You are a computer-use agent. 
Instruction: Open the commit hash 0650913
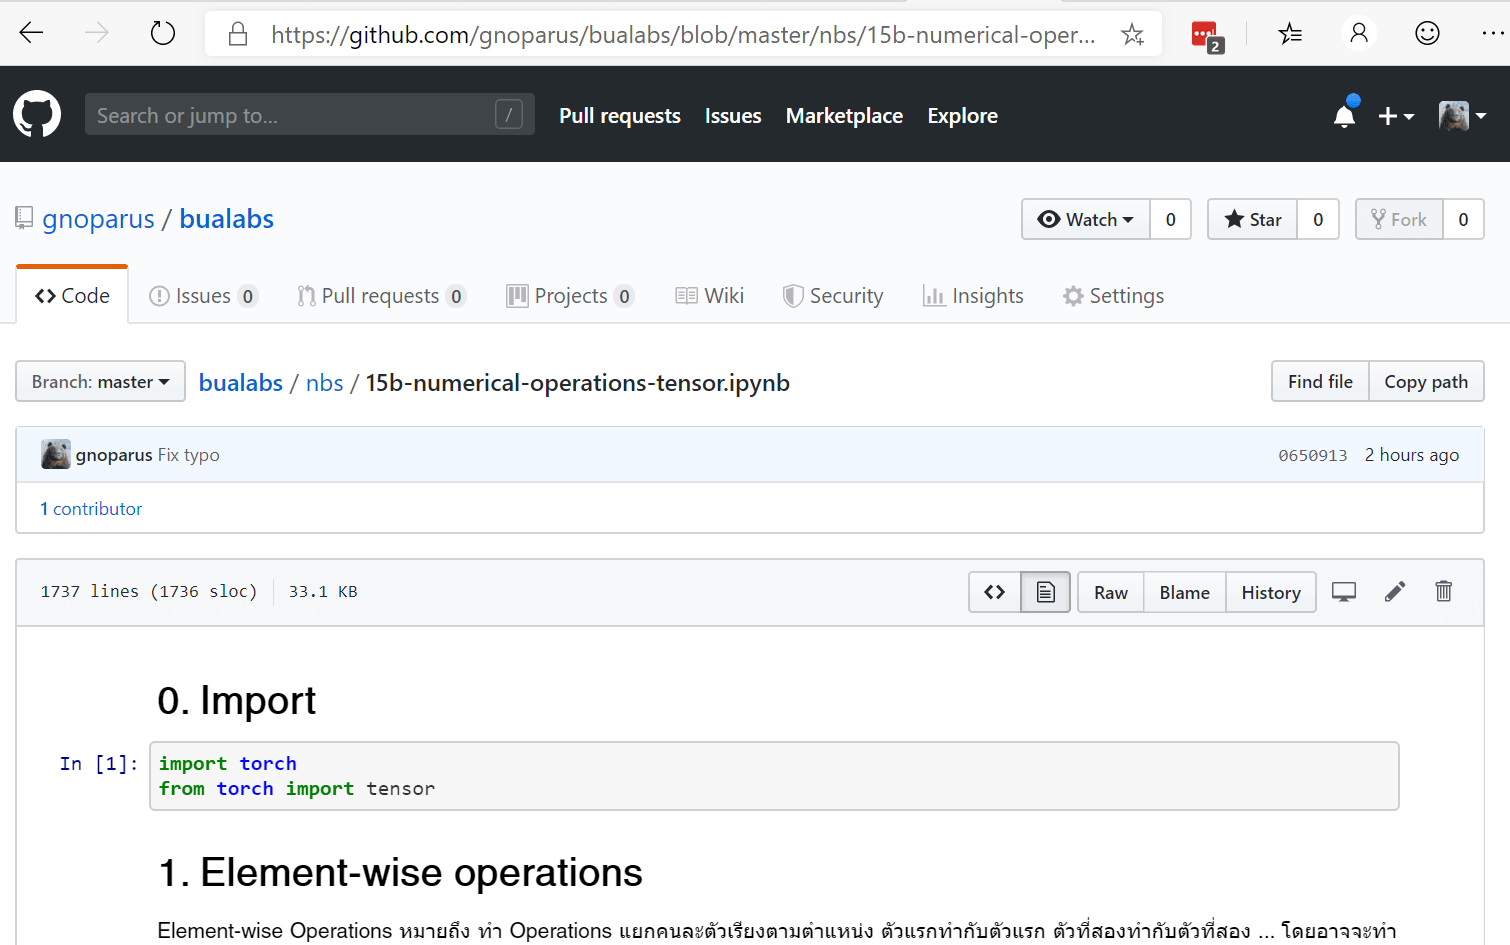click(1312, 456)
